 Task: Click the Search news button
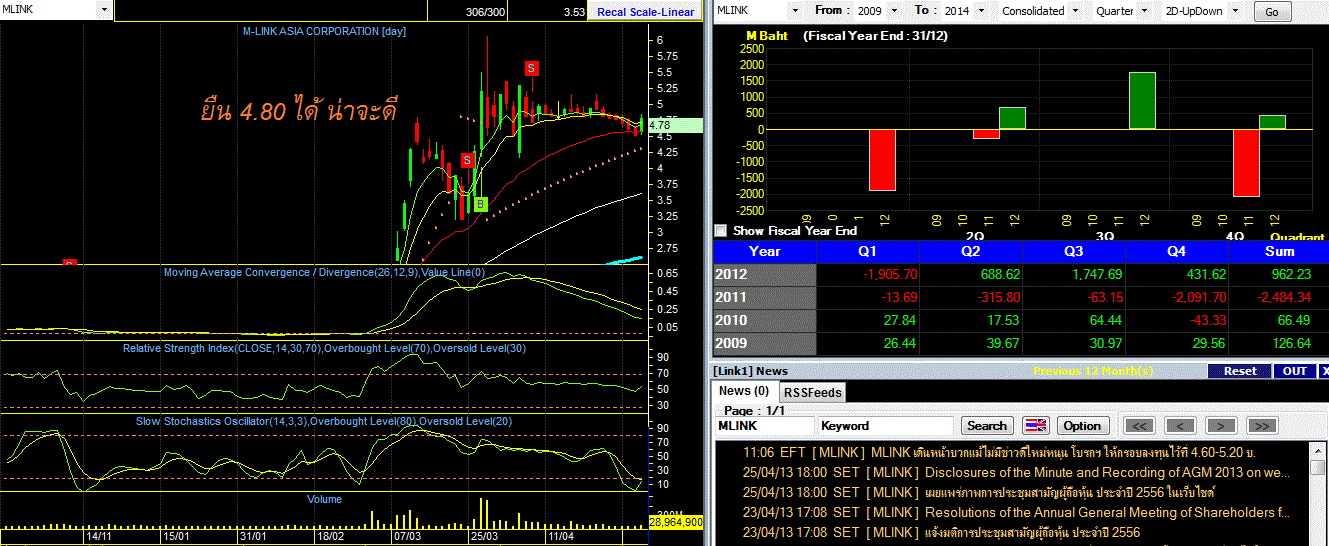(x=987, y=425)
